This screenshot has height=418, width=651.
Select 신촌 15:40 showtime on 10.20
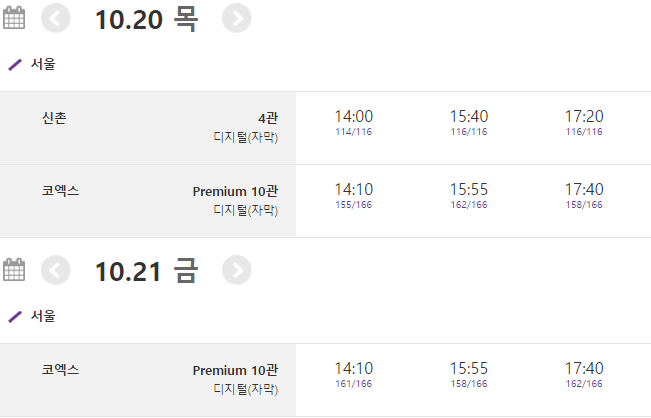[x=469, y=122]
